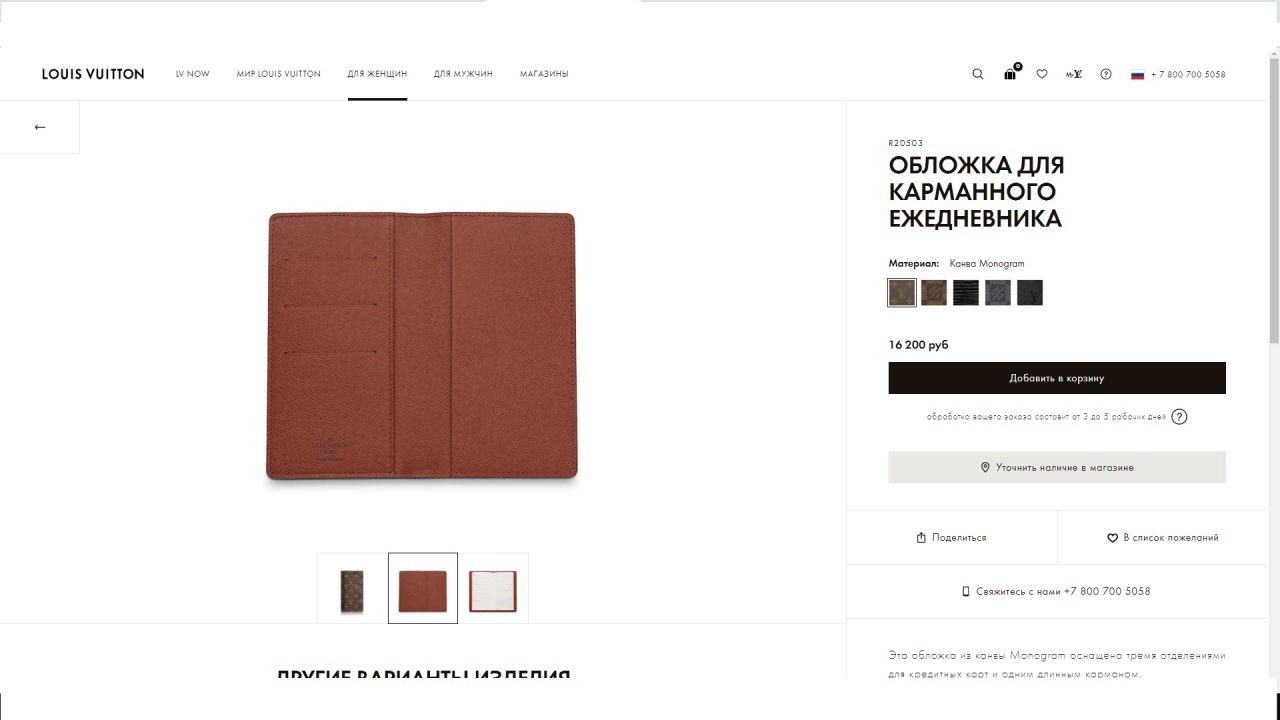
Task: Open the LV NOW menu
Action: click(193, 74)
